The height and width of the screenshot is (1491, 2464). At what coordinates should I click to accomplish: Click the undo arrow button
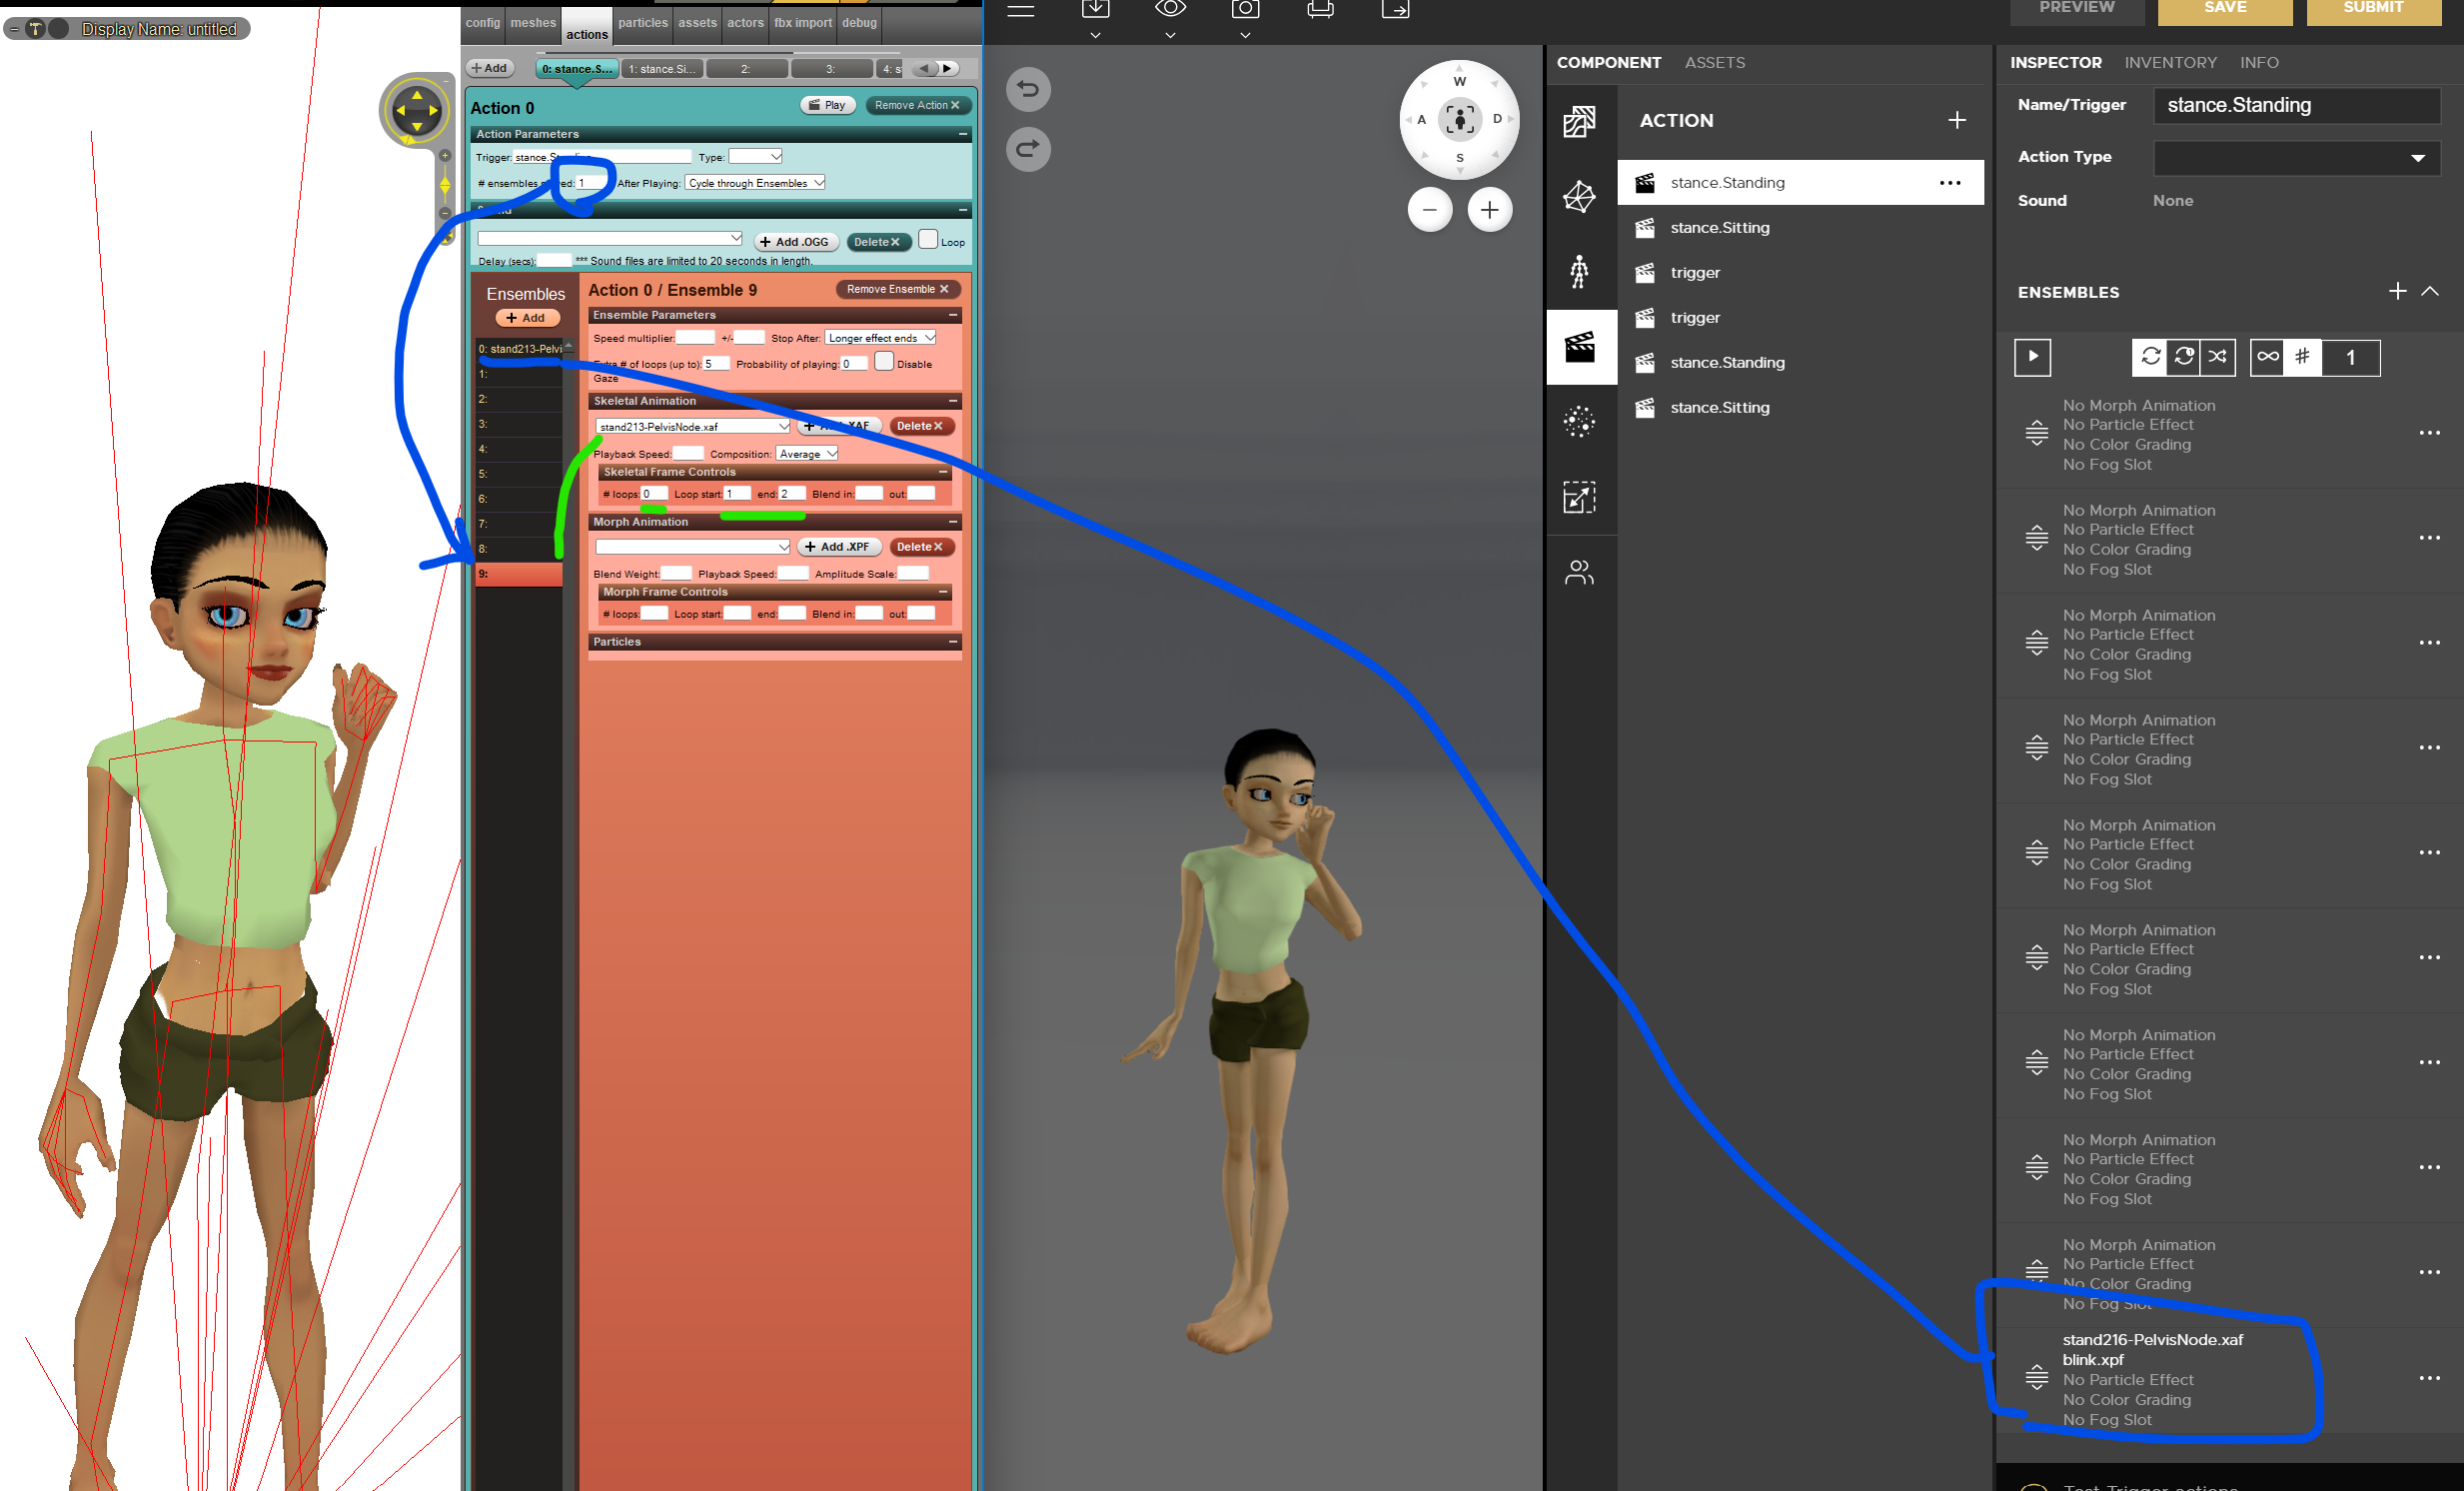tap(1027, 89)
